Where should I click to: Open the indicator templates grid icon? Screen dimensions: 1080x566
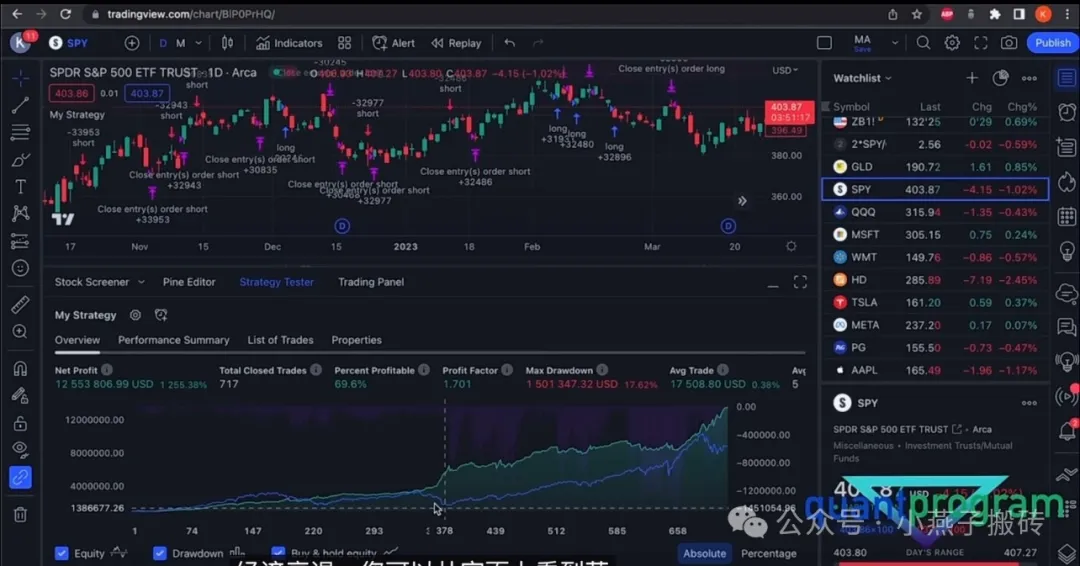(344, 43)
